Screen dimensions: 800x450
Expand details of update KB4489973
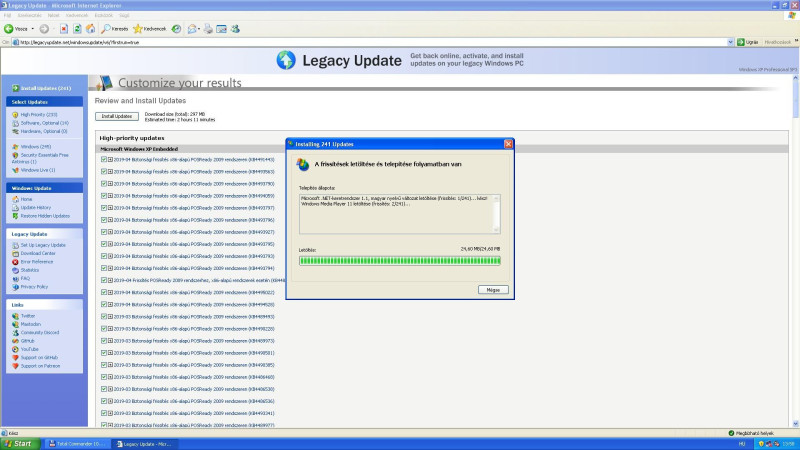110,341
